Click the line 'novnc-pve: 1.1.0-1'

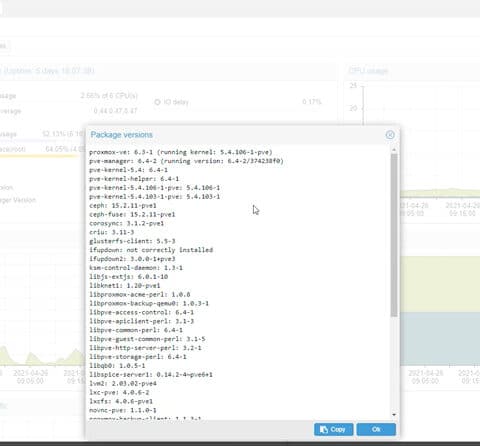tap(123, 410)
